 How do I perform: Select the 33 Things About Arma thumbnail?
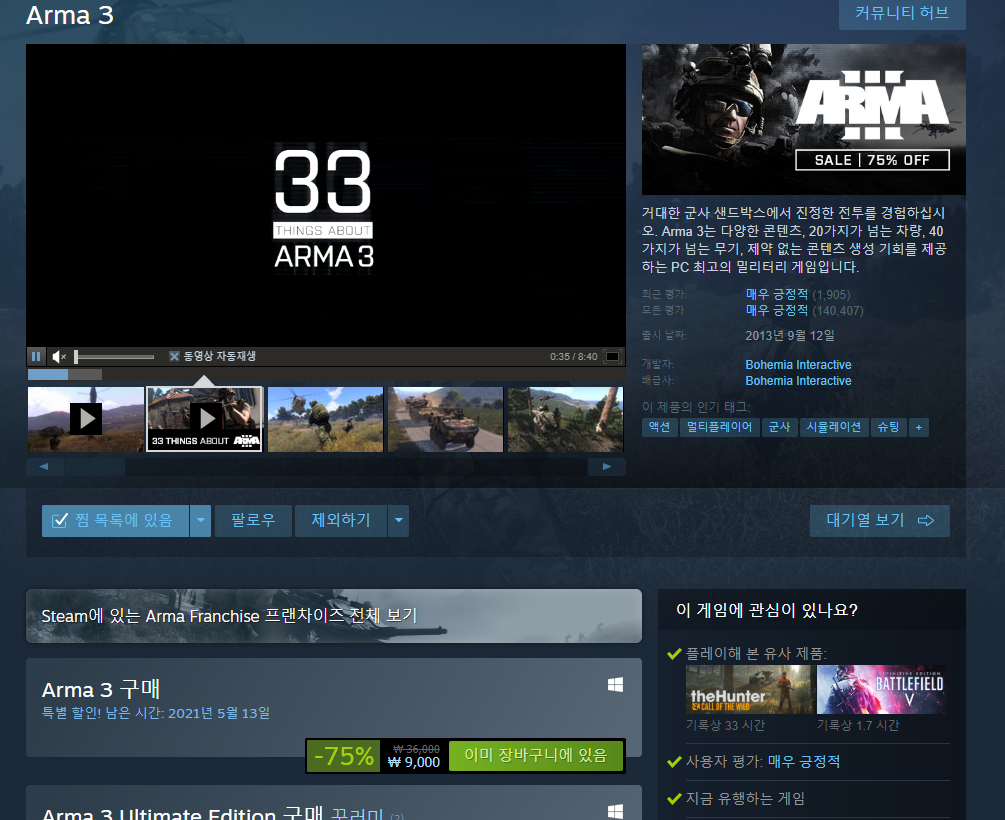point(205,419)
